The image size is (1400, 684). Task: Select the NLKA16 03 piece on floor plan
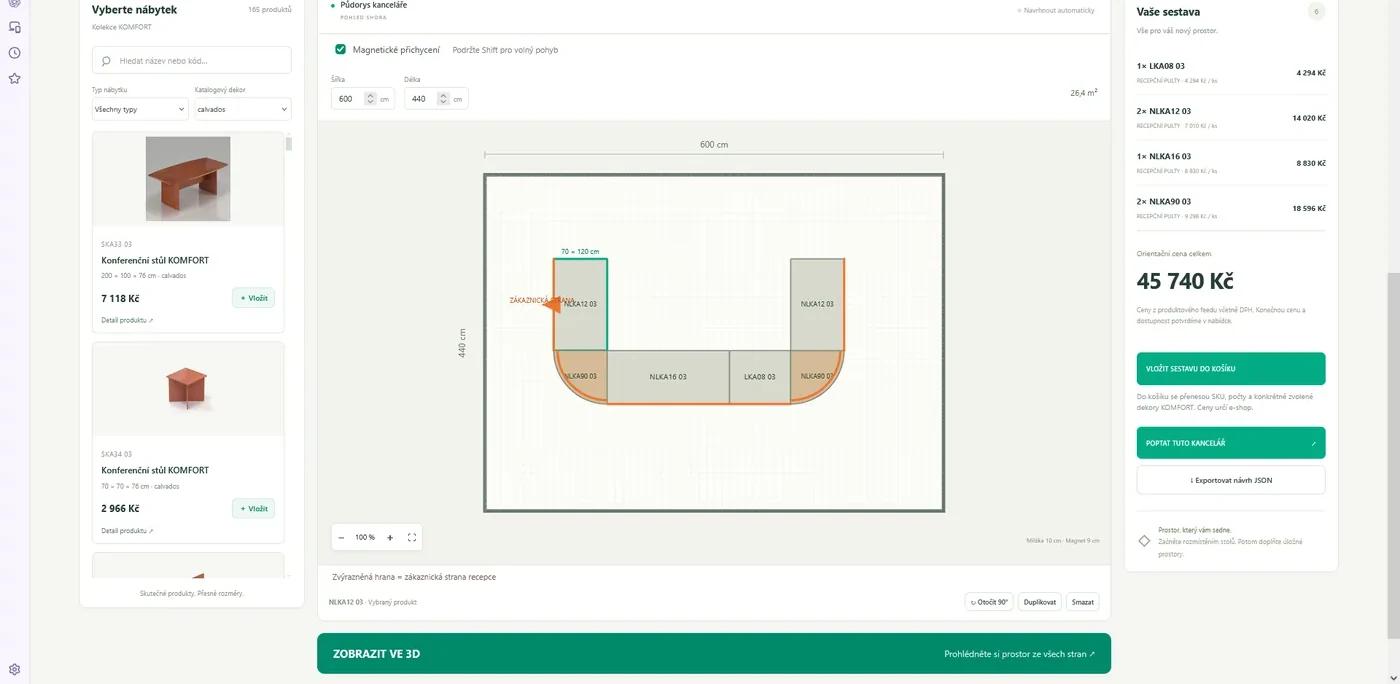pyautogui.click(x=668, y=377)
